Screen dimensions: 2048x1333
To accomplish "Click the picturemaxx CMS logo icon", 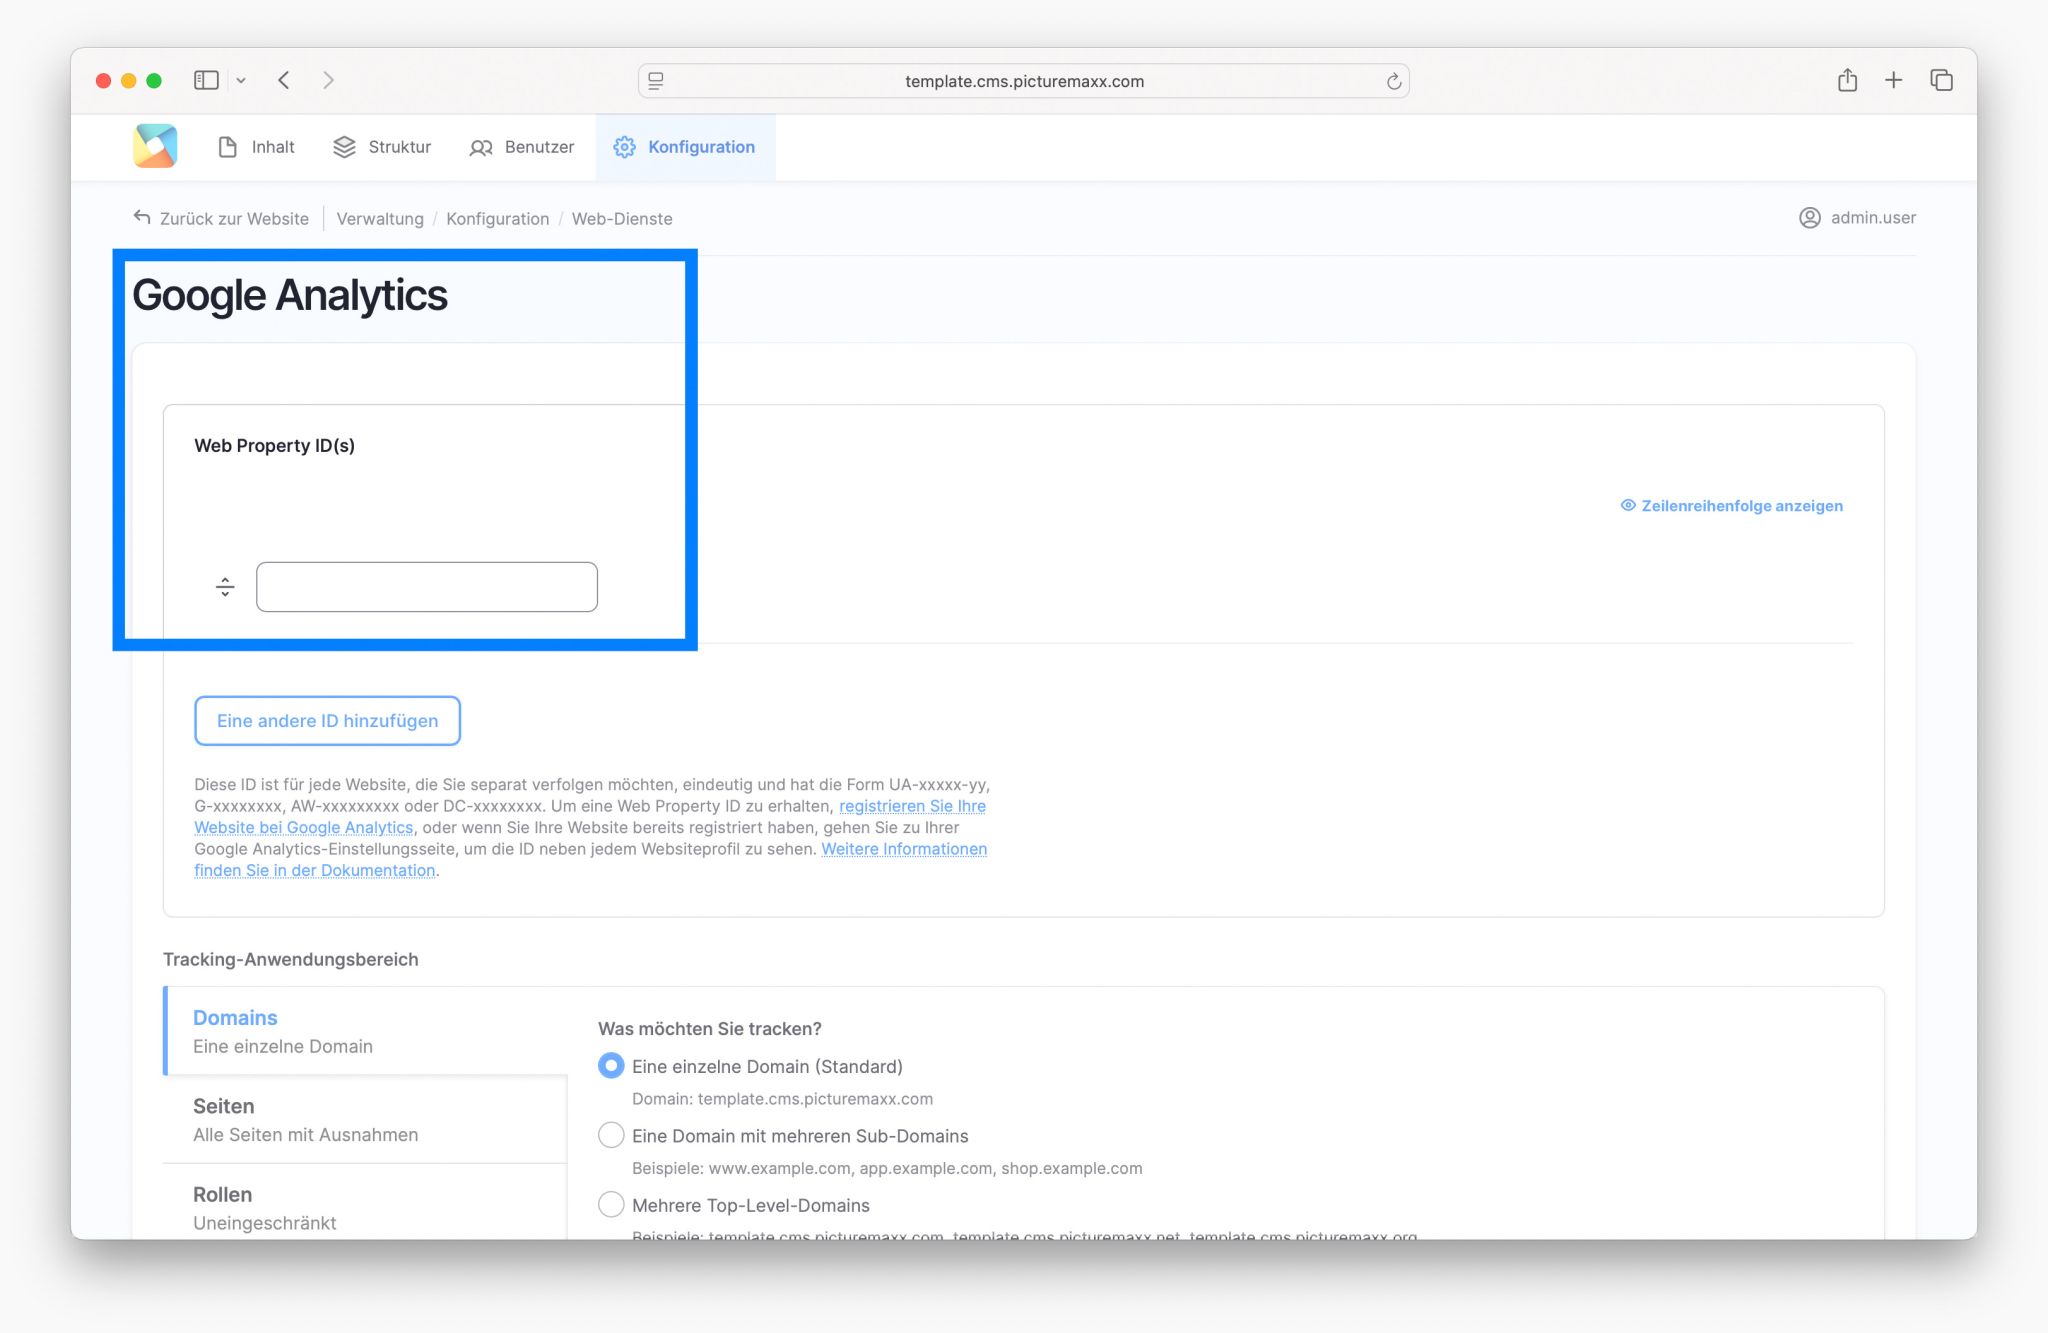I will pyautogui.click(x=155, y=146).
